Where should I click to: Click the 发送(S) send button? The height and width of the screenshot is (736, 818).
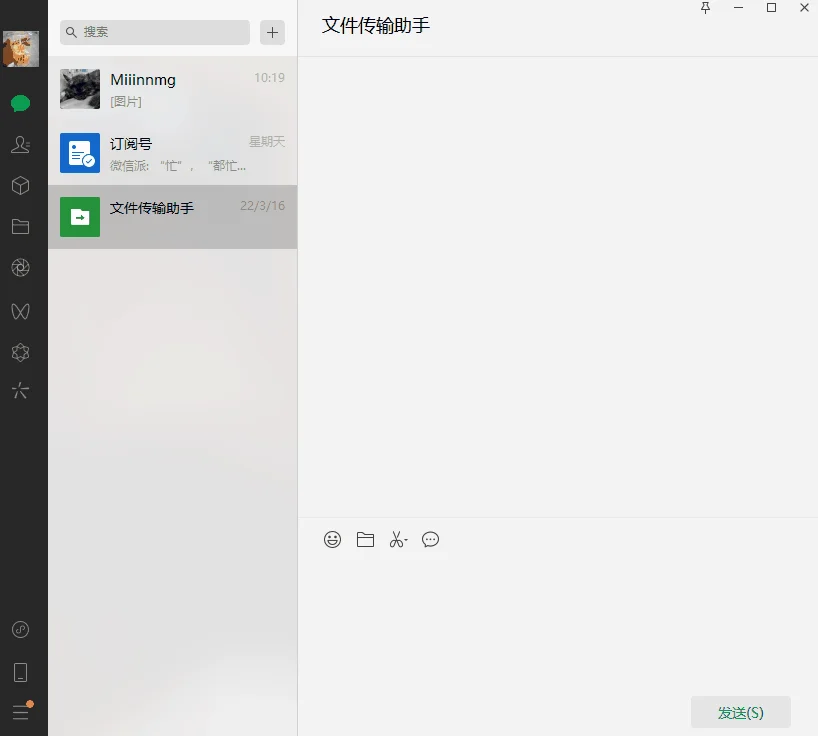coord(741,712)
